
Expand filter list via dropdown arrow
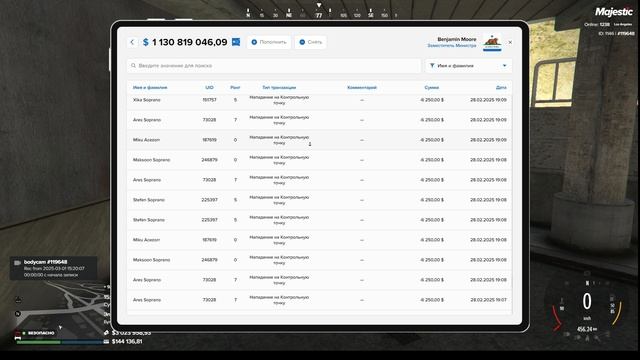[x=504, y=66]
